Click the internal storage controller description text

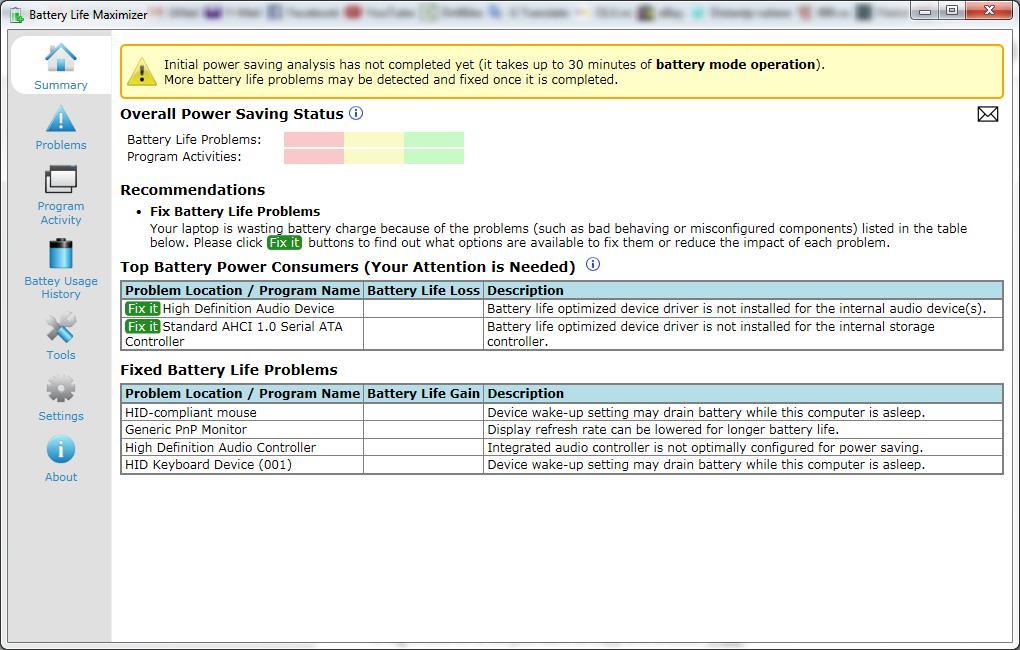(711, 334)
